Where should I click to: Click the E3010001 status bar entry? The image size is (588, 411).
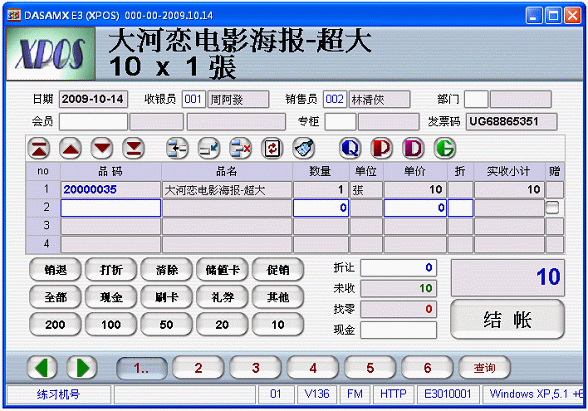pos(448,394)
